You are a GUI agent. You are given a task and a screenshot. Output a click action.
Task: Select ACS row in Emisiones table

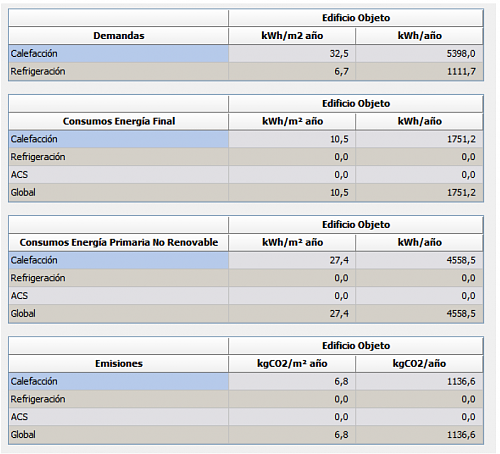pyautogui.click(x=246, y=417)
